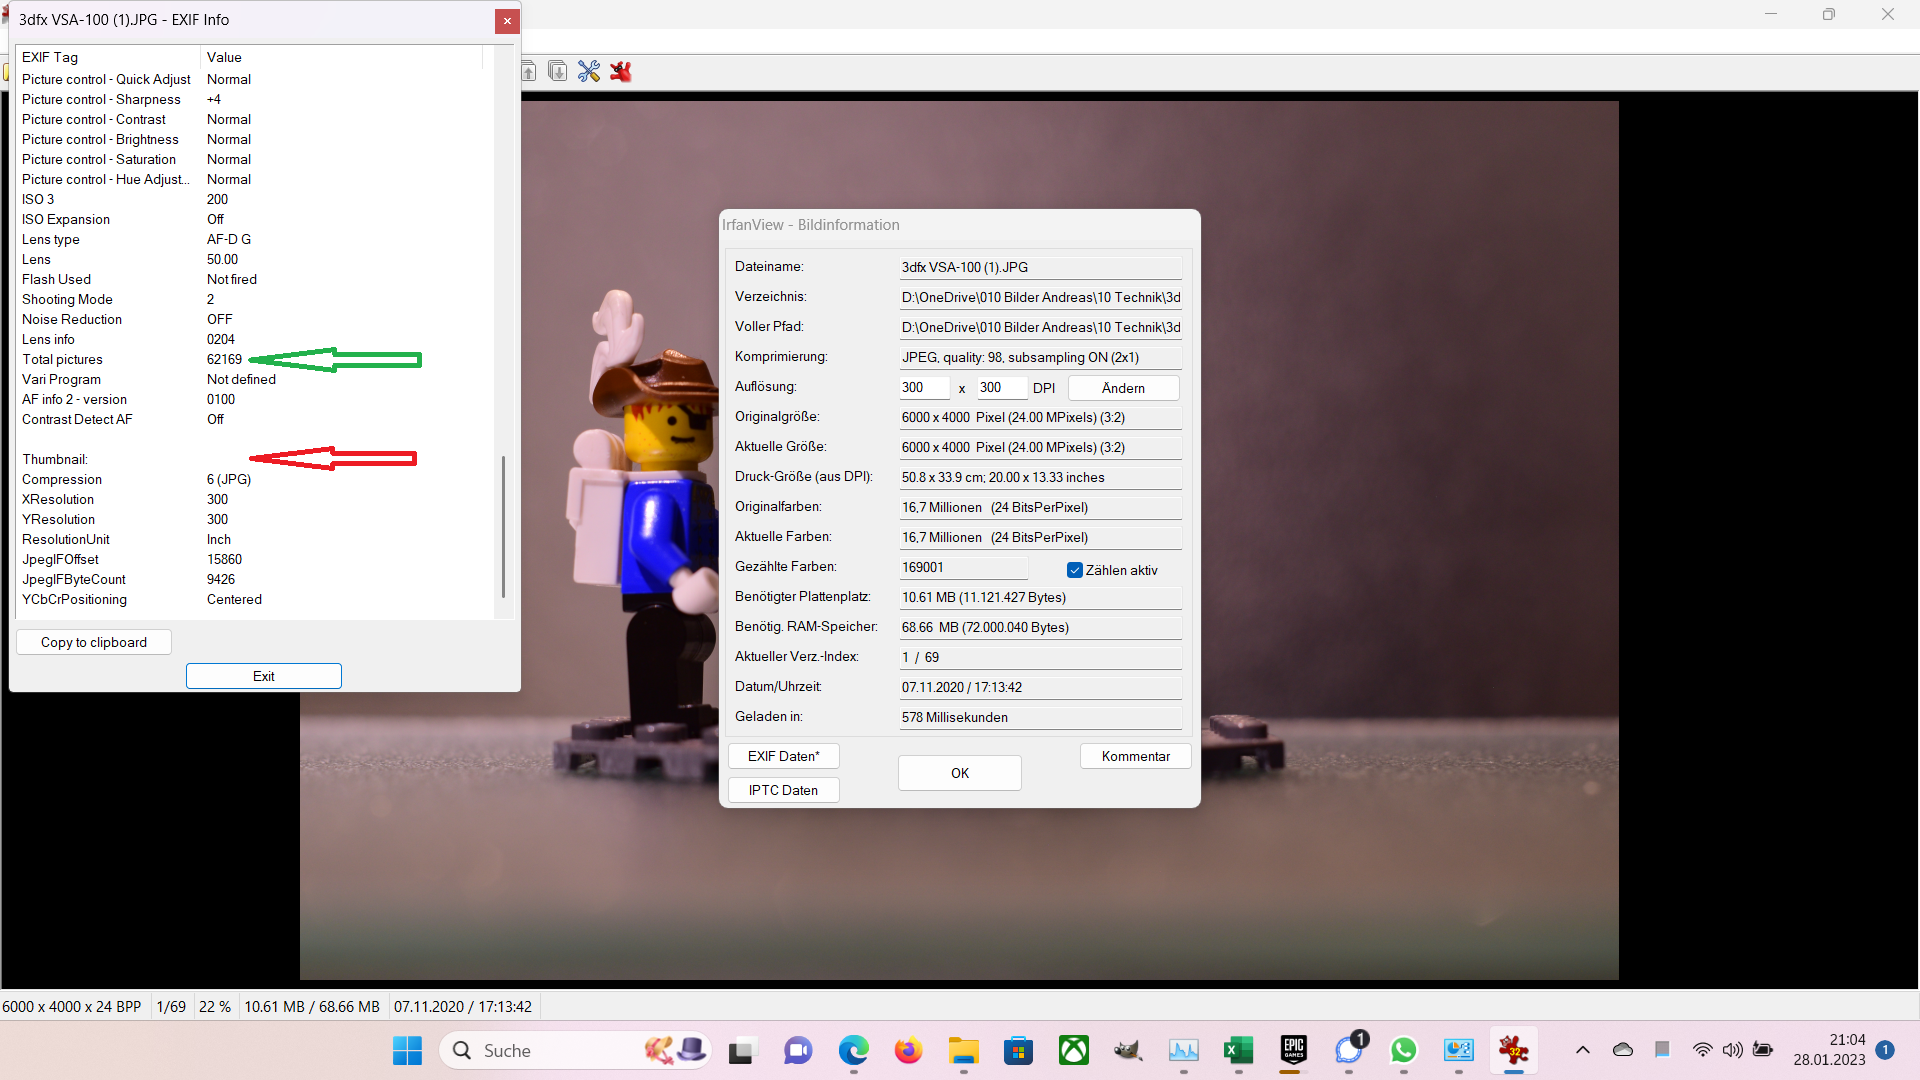Image resolution: width=1920 pixels, height=1080 pixels.
Task: Select the Total pictures row 62169
Action: 255,359
